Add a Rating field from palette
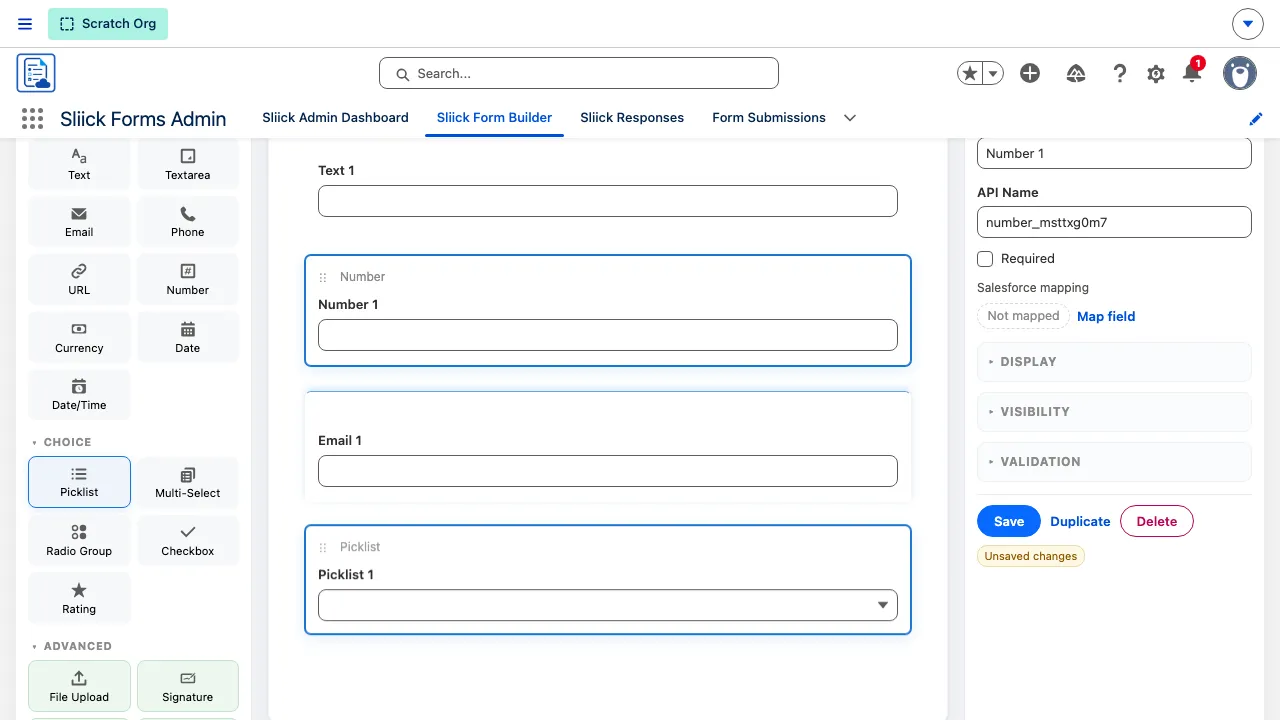 79,599
